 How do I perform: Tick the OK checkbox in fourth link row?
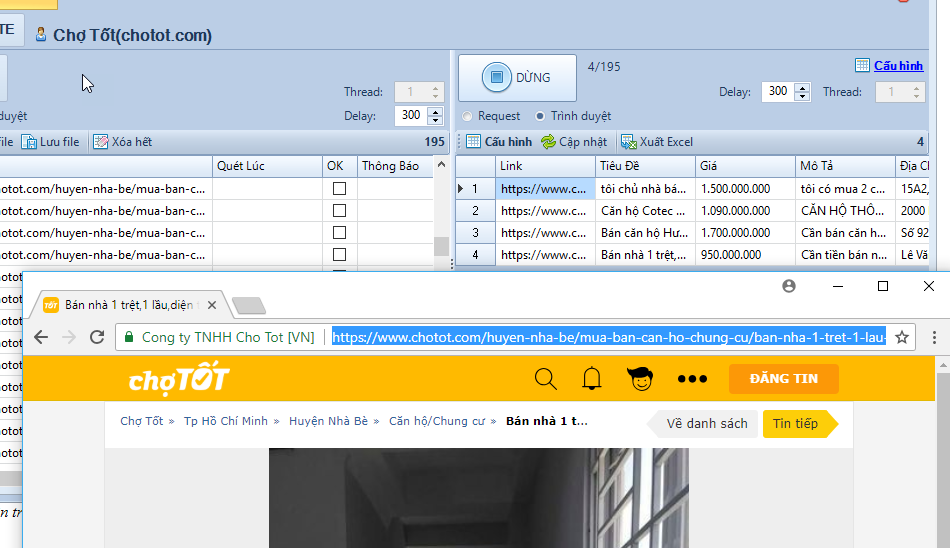point(339,255)
